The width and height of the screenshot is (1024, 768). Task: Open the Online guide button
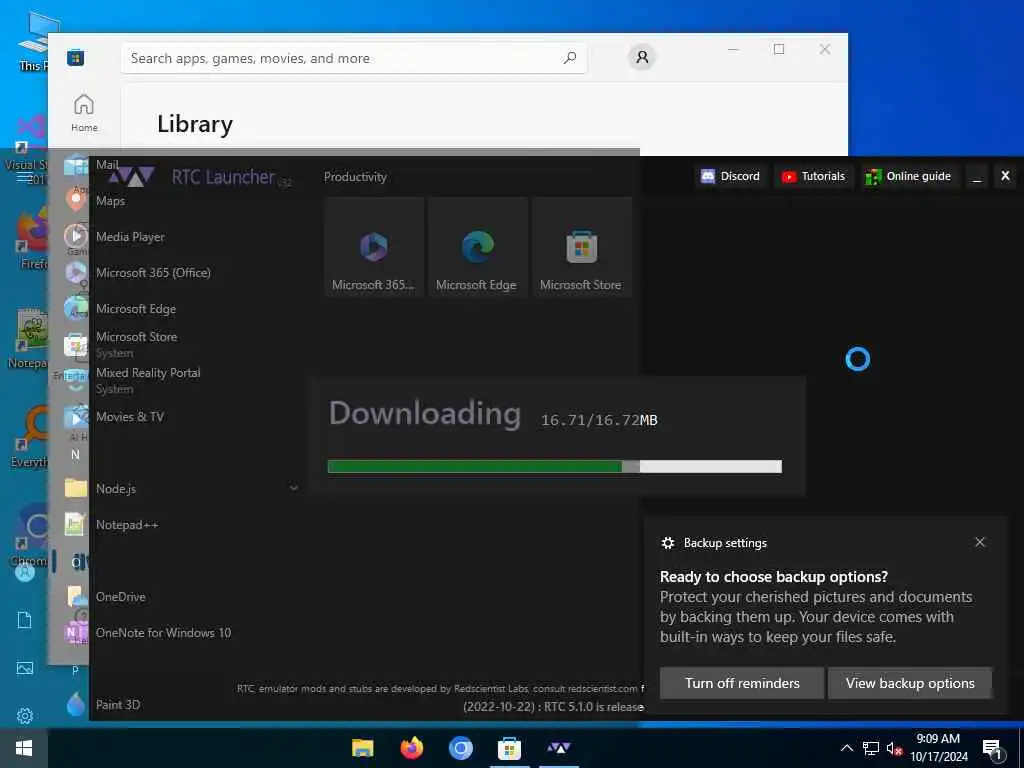coord(908,176)
